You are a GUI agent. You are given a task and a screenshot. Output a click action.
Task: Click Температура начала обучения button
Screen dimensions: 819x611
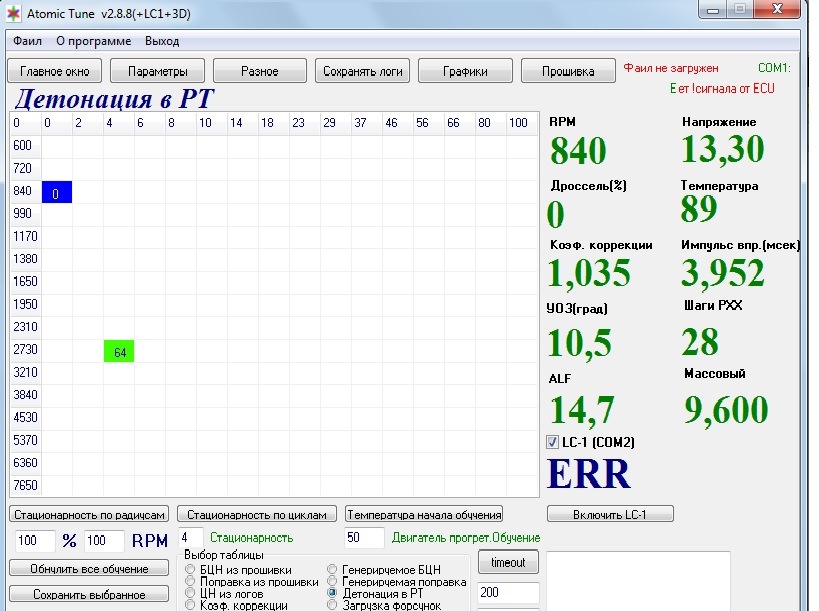point(424,514)
